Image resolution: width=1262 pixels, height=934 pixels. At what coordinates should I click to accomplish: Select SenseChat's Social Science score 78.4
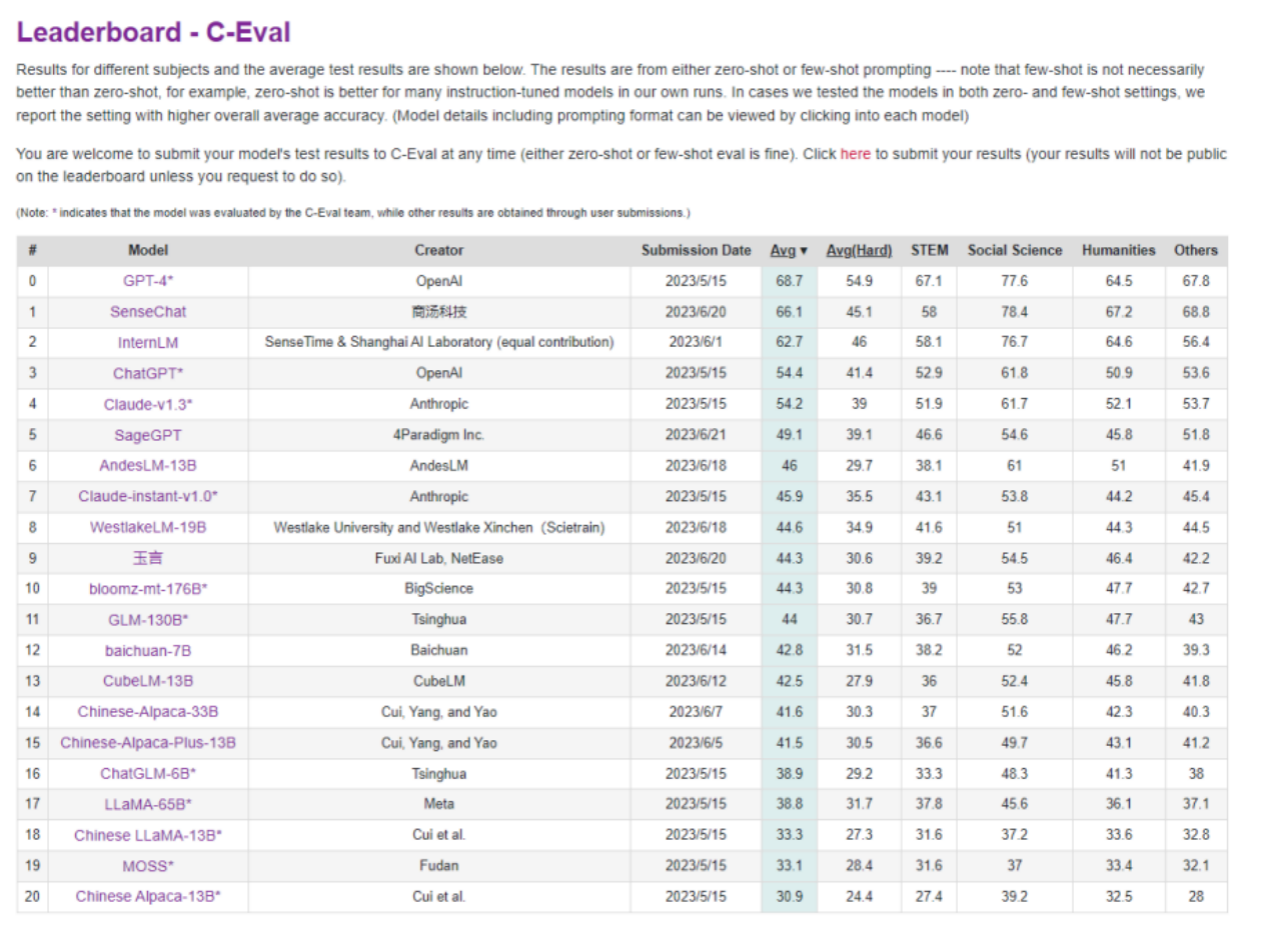[1015, 312]
